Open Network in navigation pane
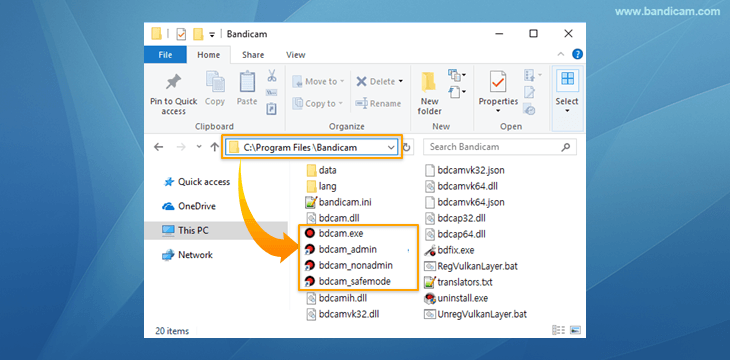The width and height of the screenshot is (730, 360). [x=187, y=255]
